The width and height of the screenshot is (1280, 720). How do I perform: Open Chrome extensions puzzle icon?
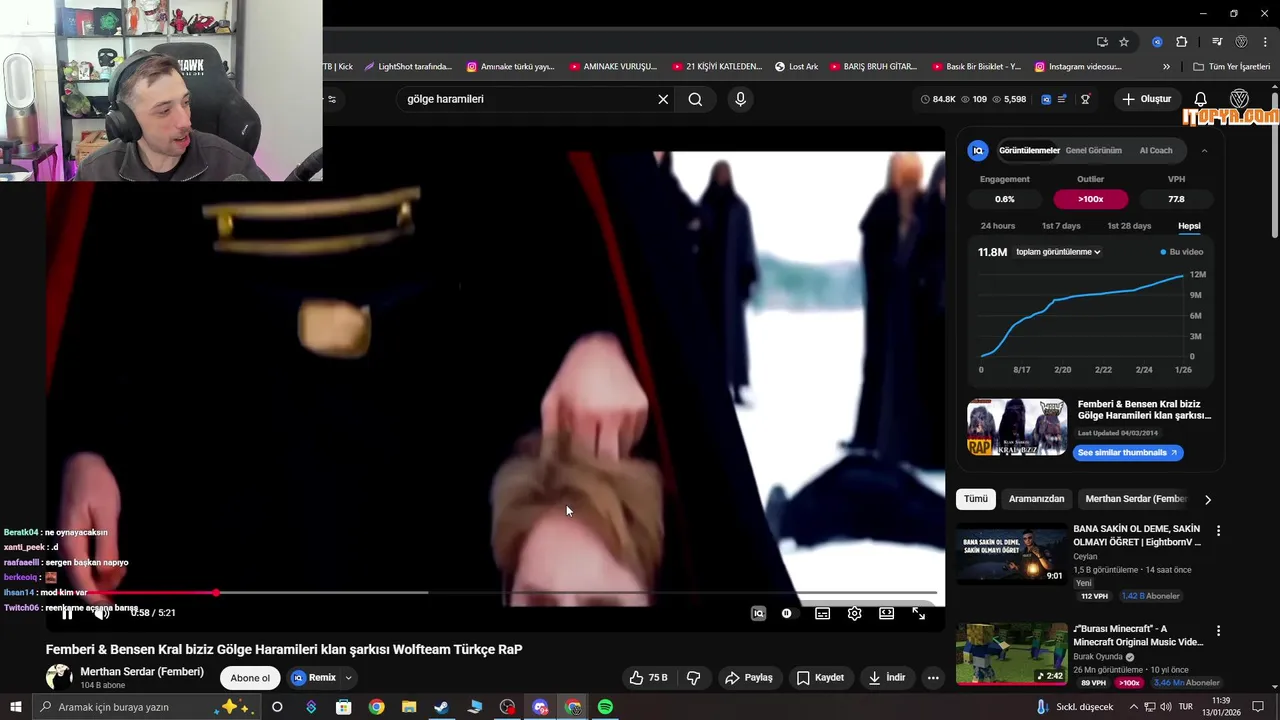1182,42
